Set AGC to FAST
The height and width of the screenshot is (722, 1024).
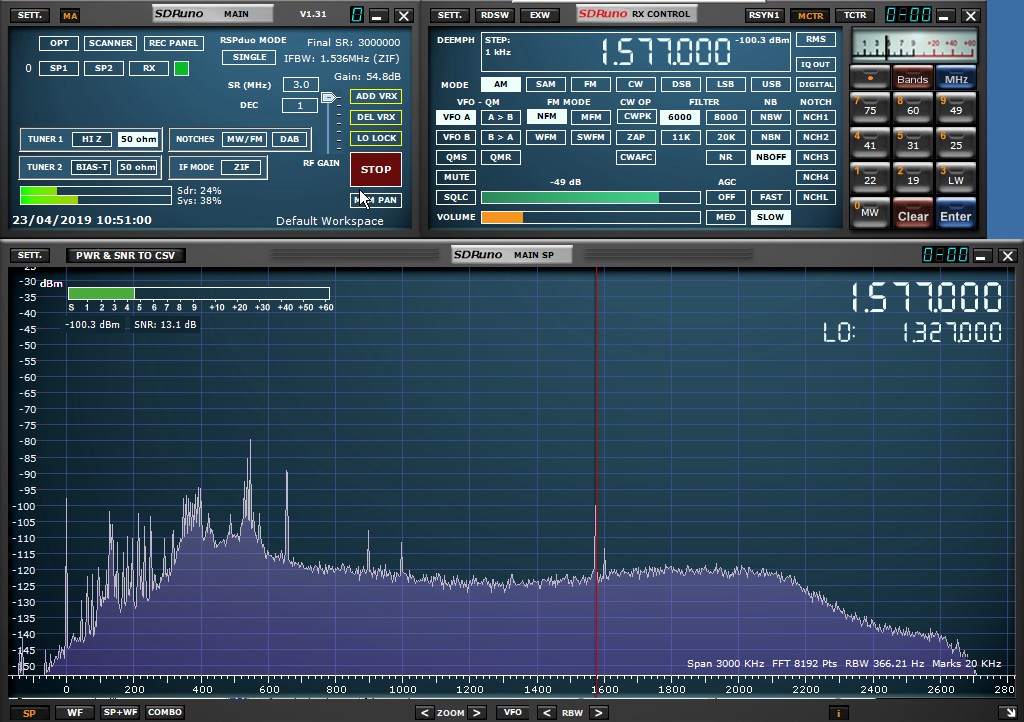pyautogui.click(x=771, y=197)
